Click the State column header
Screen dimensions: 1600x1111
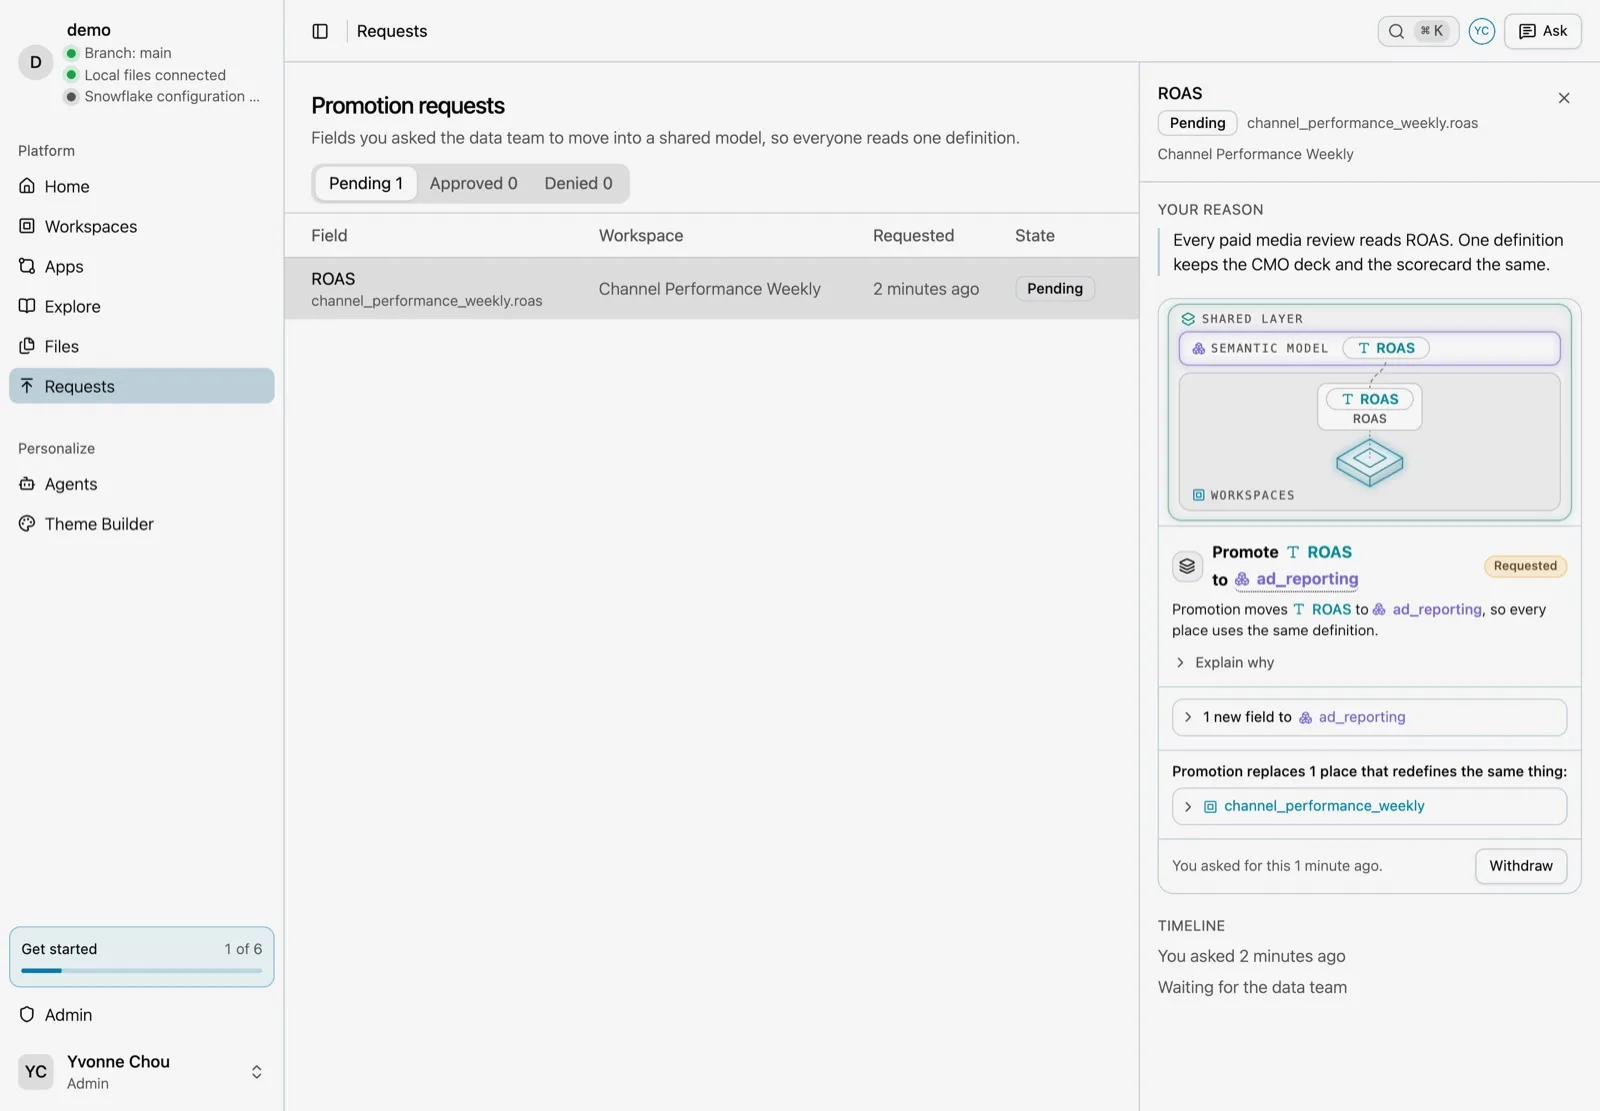1035,235
